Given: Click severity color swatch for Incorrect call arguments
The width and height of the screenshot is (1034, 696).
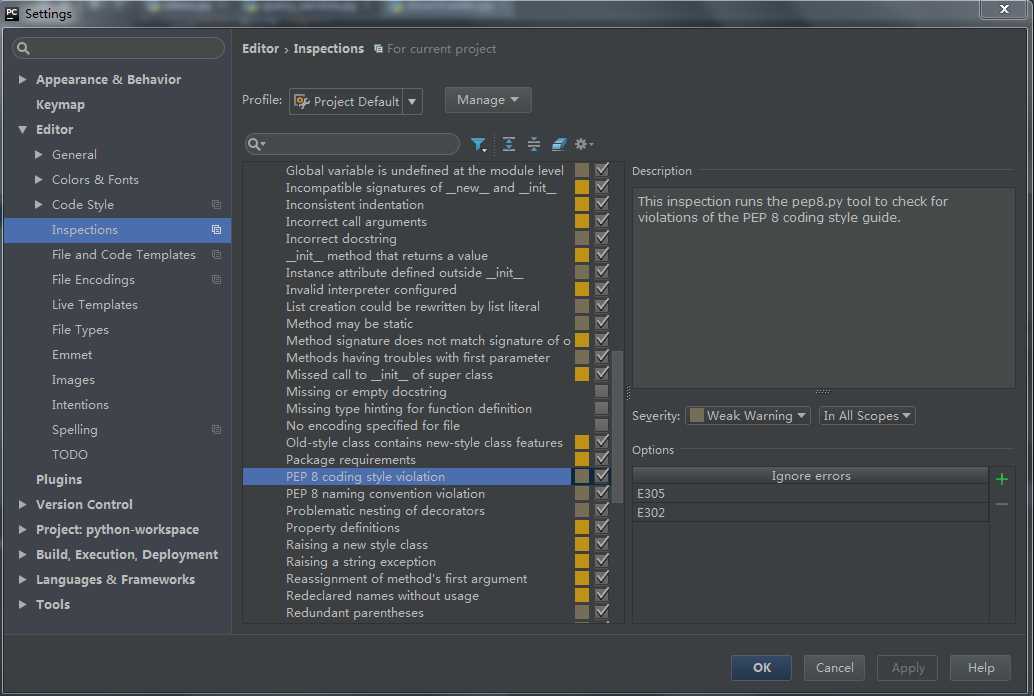Looking at the screenshot, I should [582, 221].
